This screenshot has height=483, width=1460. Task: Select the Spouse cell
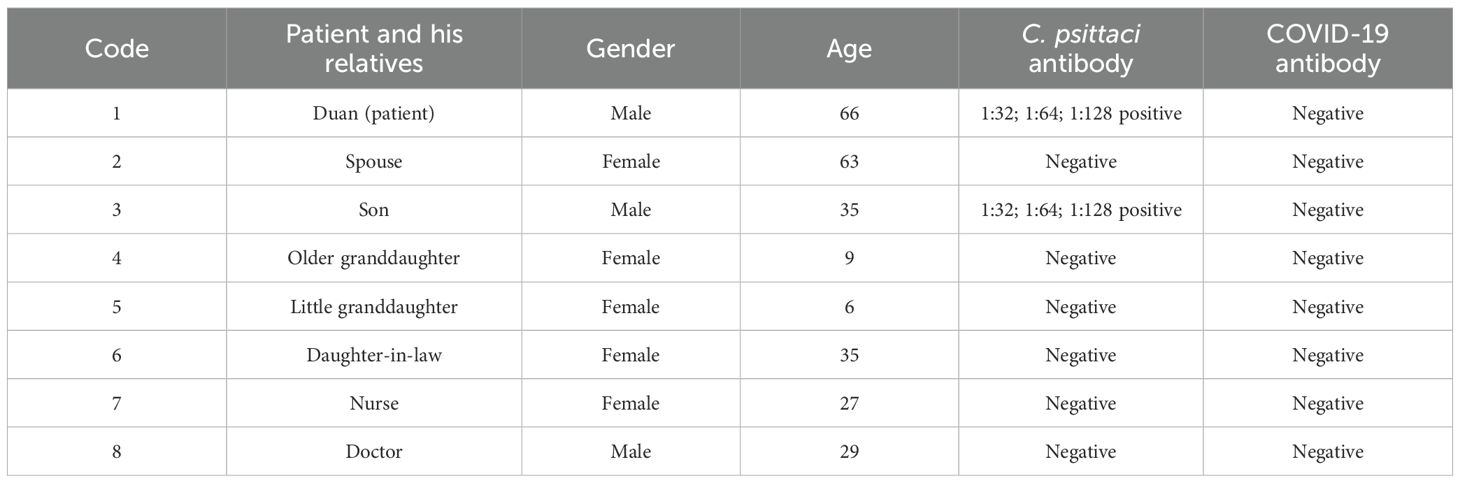(x=374, y=162)
